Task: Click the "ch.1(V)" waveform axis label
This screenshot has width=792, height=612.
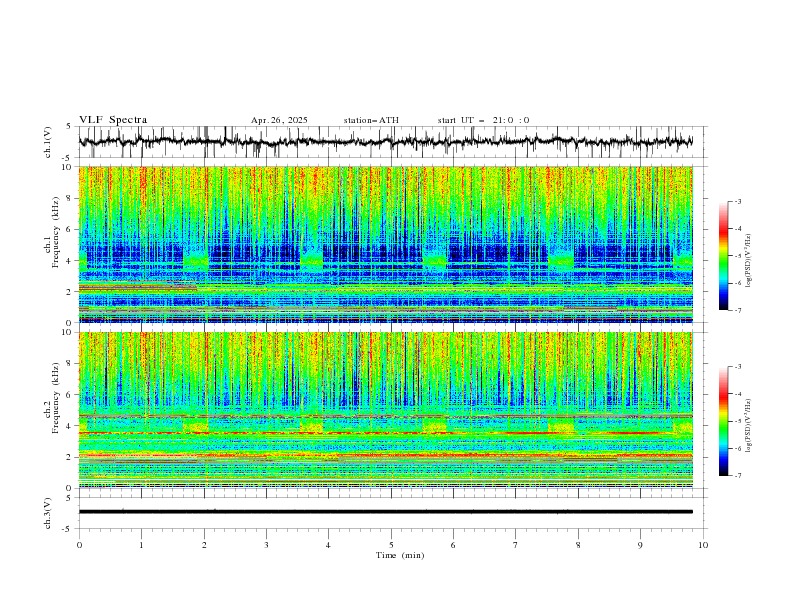Action: pyautogui.click(x=48, y=142)
